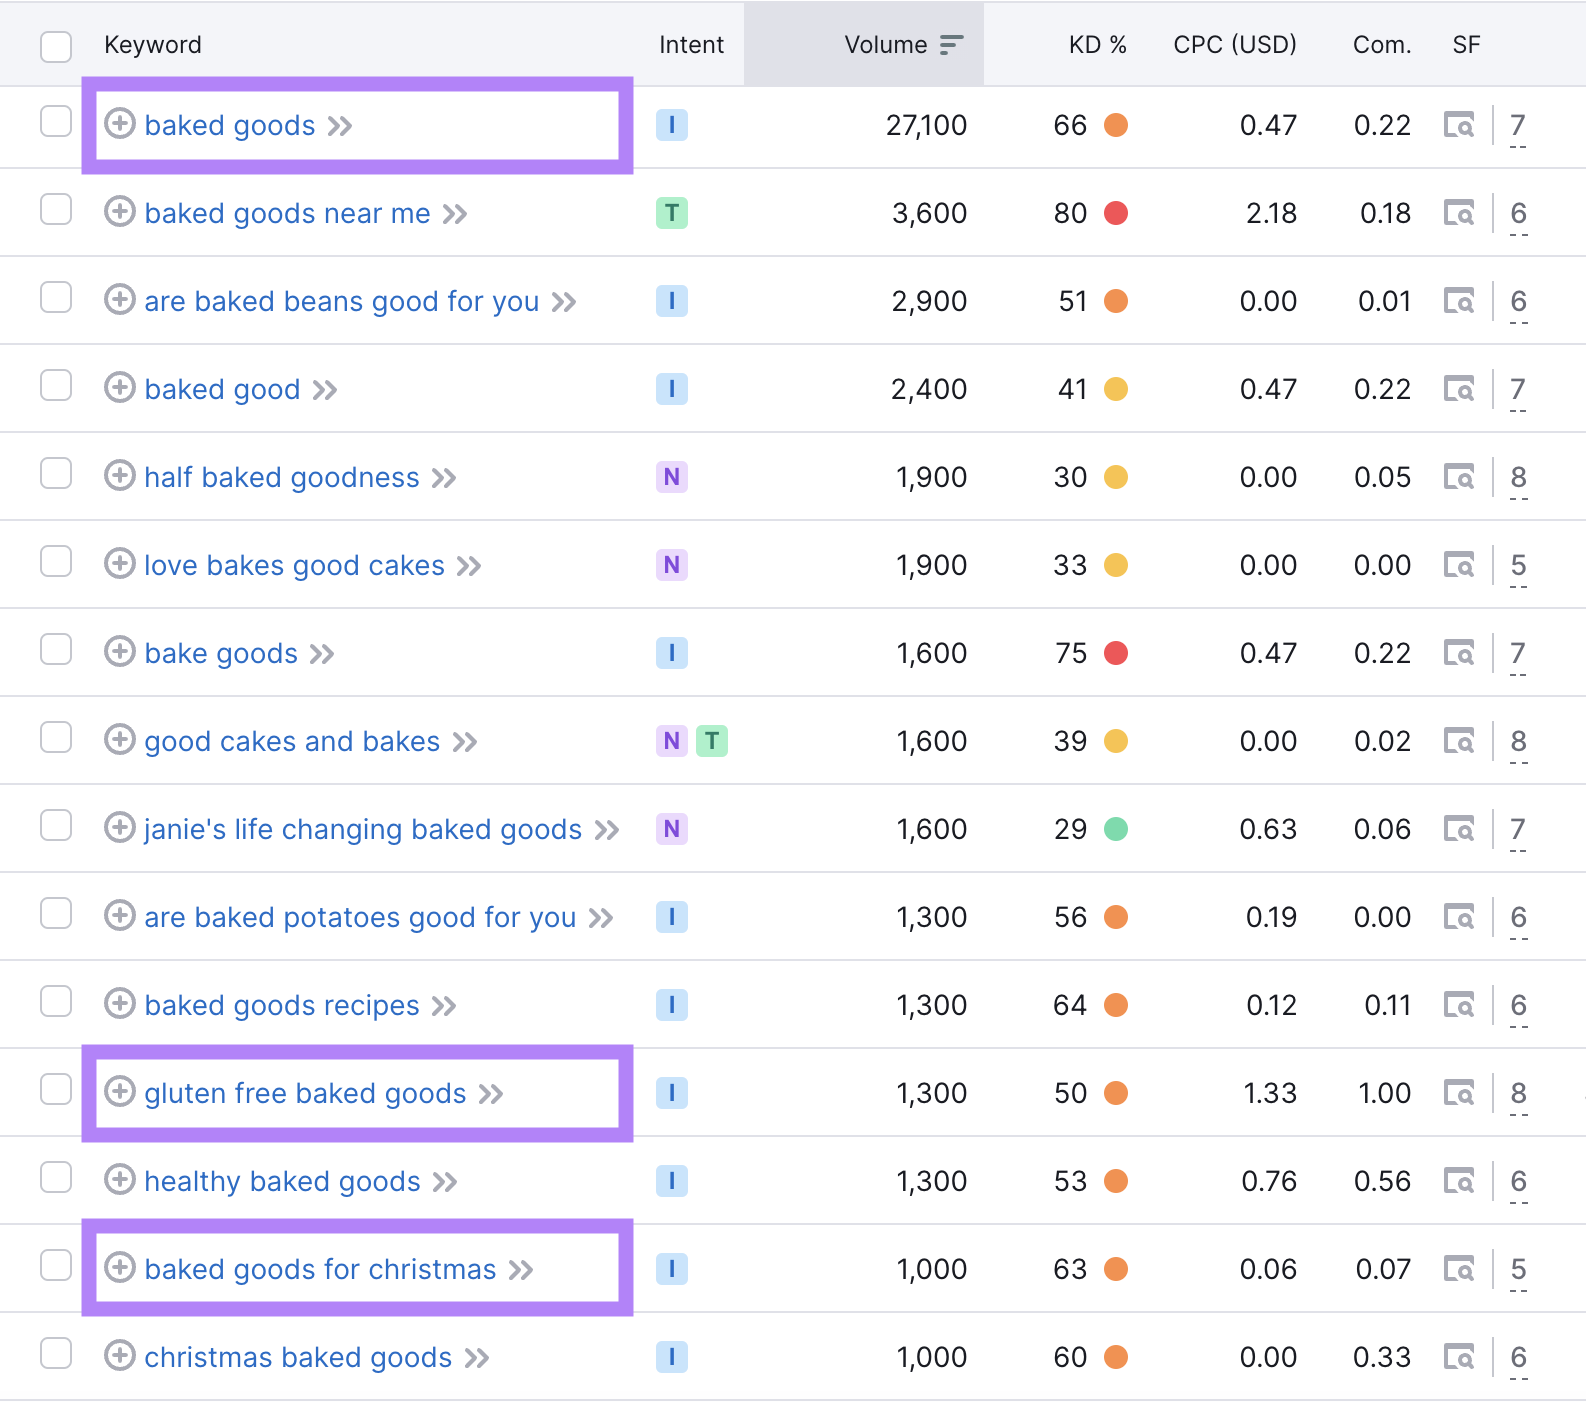Open SERP view icon in 'baked goods near me' row
Viewport: 1586px width, 1402px height.
[1459, 213]
